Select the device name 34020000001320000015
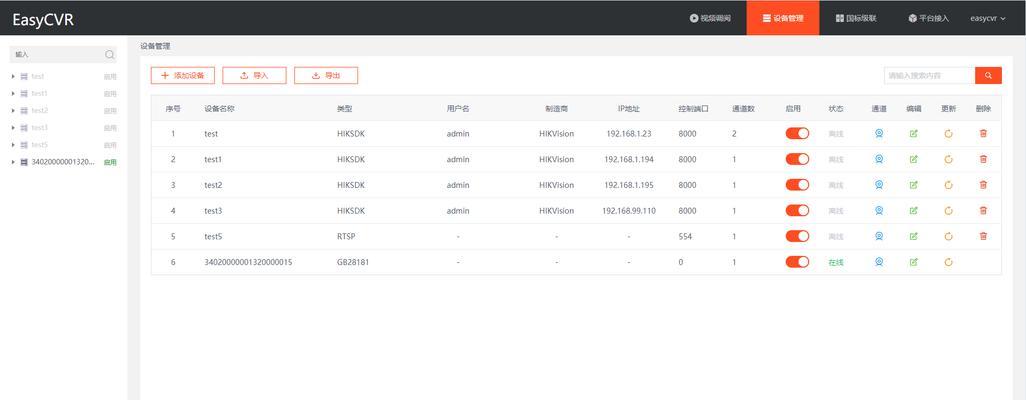1026x400 pixels. [248, 262]
